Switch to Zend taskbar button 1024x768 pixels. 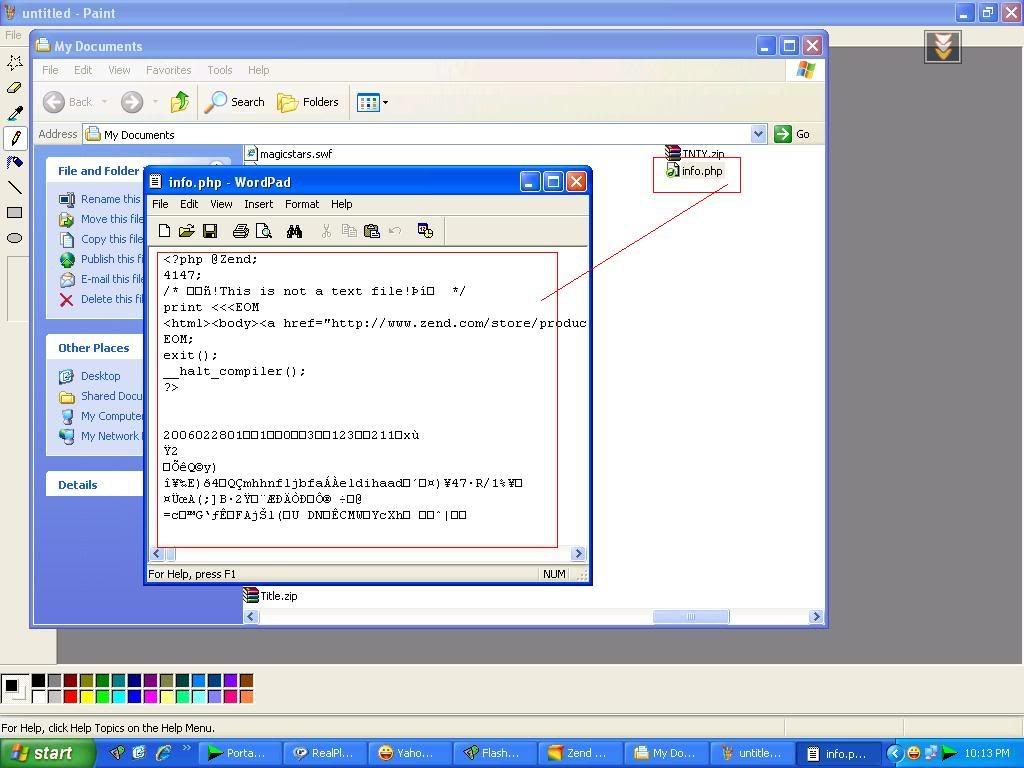click(581, 754)
